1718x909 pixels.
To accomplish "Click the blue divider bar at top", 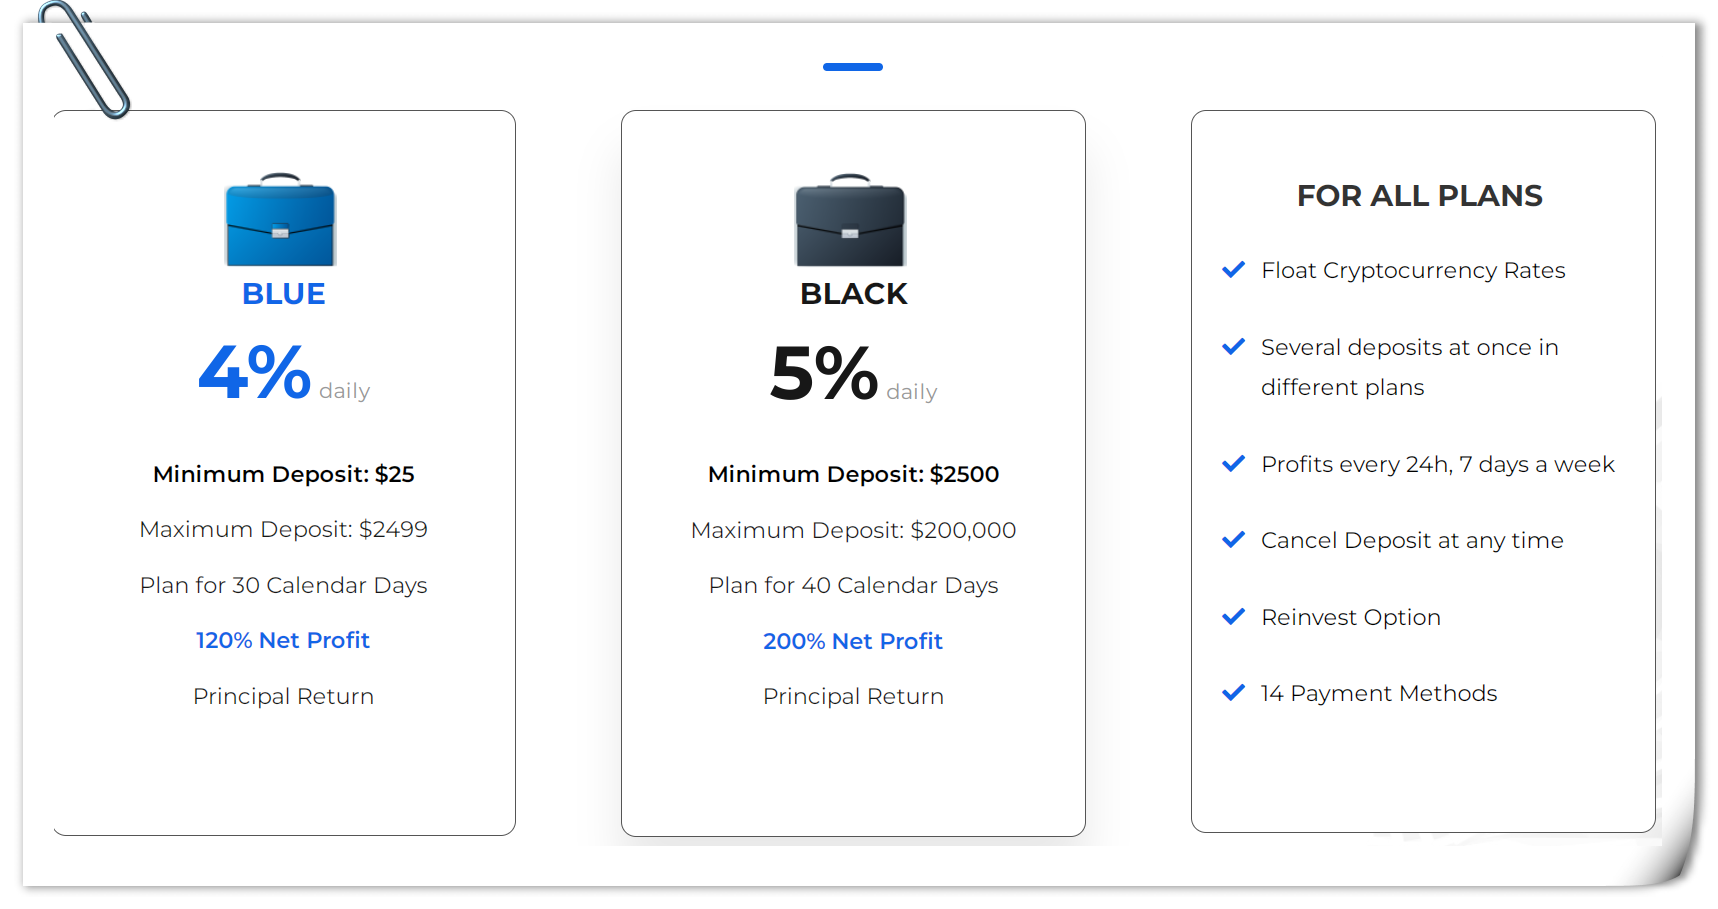I will pyautogui.click(x=853, y=67).
